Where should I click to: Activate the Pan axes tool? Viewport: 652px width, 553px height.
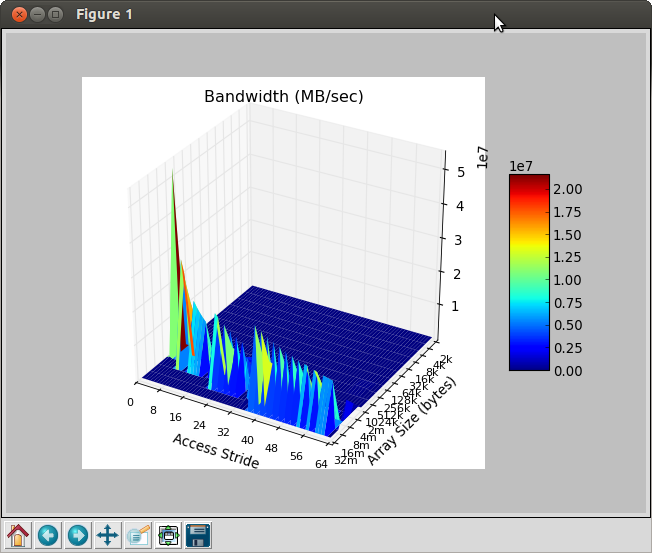tap(108, 535)
